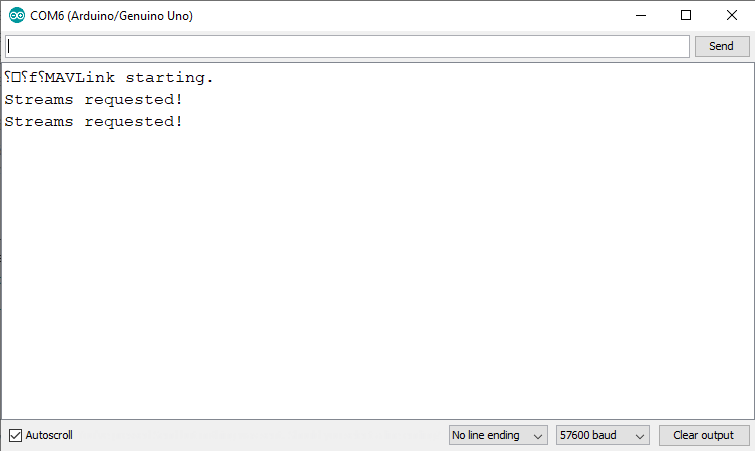Click the word starting. in first line
The height and width of the screenshot is (452, 756).
[x=169, y=78]
